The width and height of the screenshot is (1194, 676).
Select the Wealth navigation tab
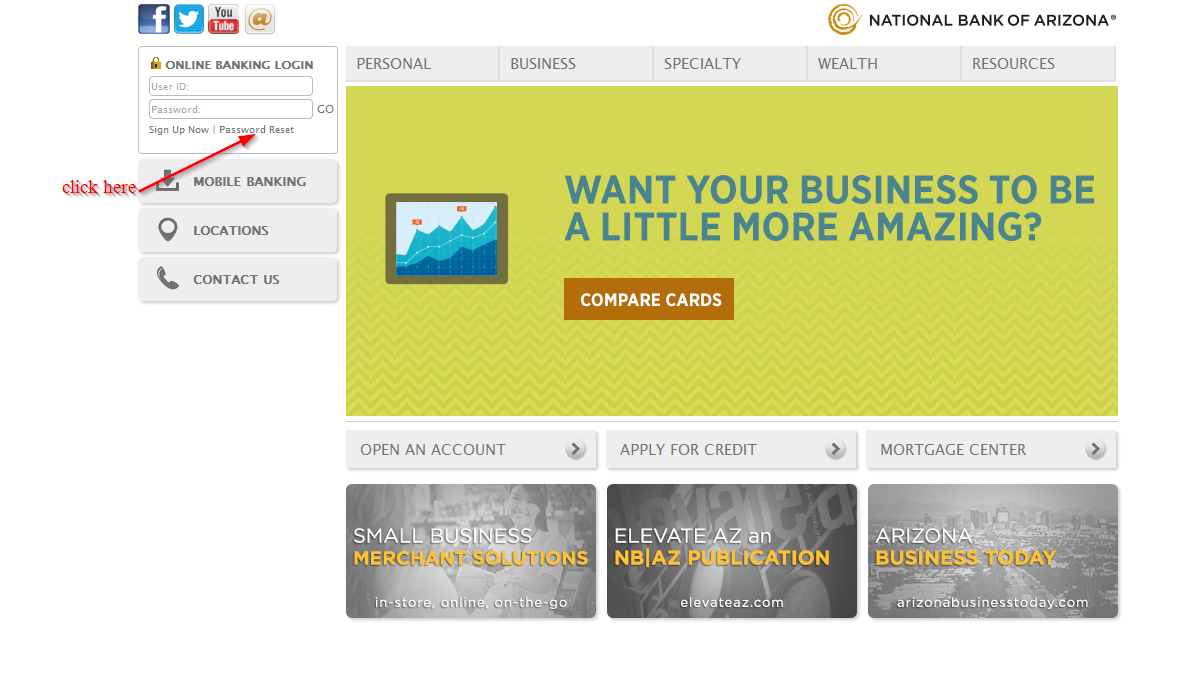click(x=847, y=63)
